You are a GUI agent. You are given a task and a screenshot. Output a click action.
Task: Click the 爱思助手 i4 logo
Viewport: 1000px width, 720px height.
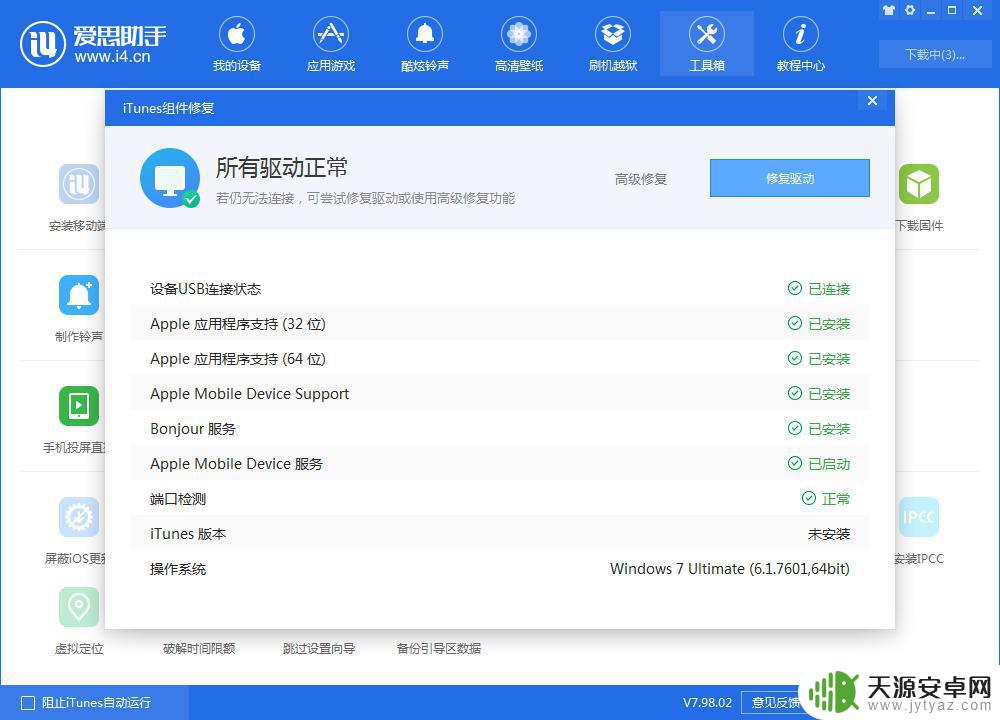[x=93, y=43]
